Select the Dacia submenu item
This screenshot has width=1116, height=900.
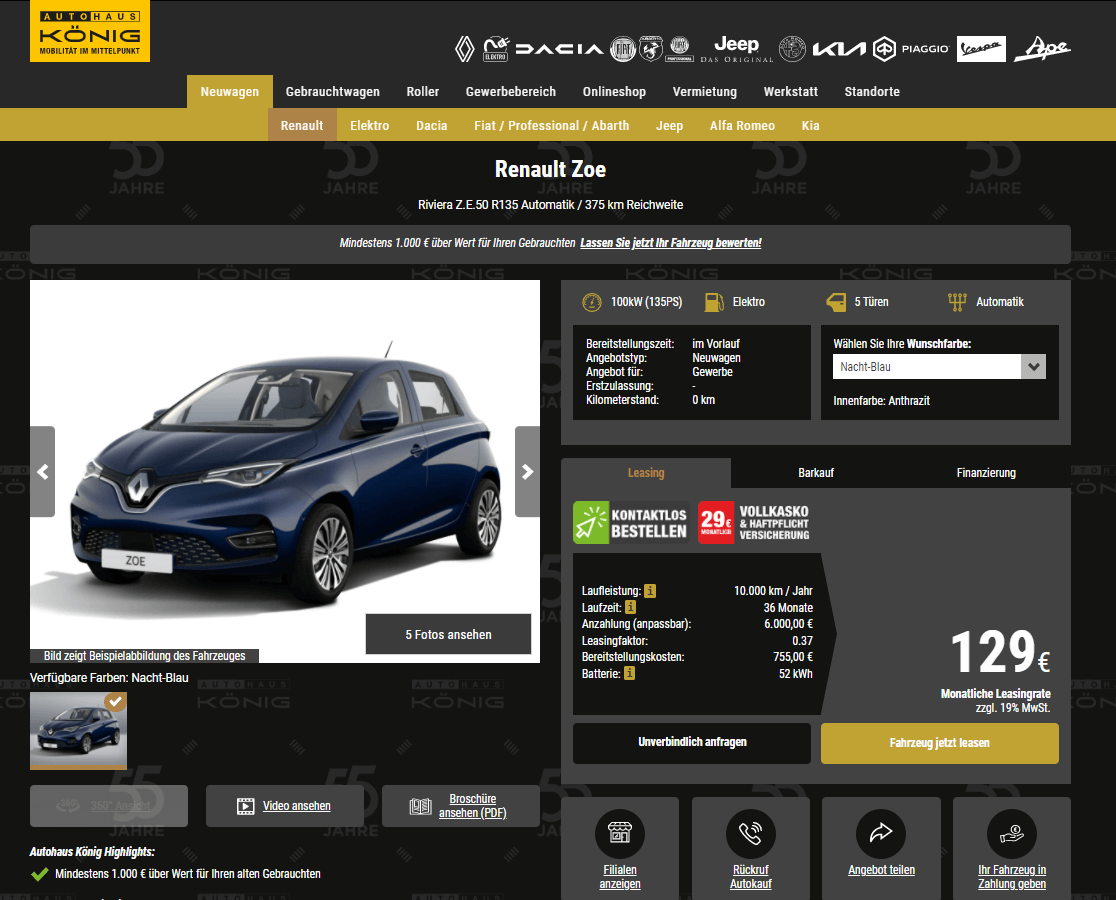pyautogui.click(x=431, y=125)
